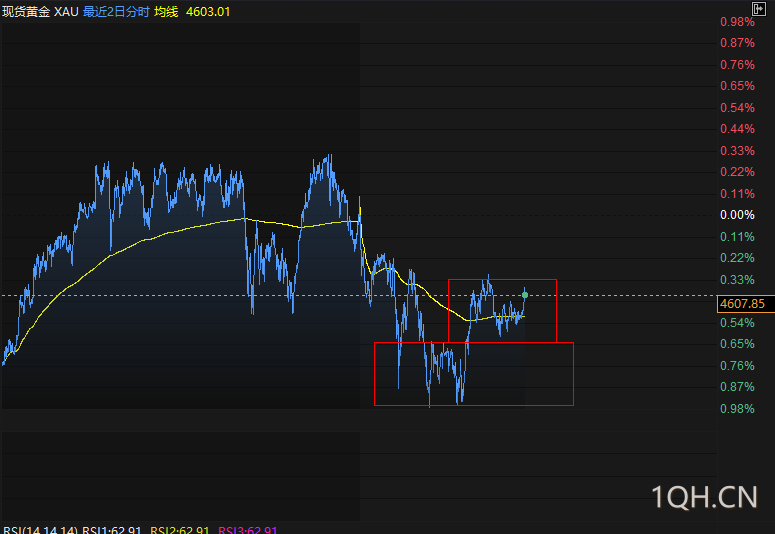The image size is (775, 534).
Task: Click the magenta RSI3:62.91 value
Action: (248, 530)
